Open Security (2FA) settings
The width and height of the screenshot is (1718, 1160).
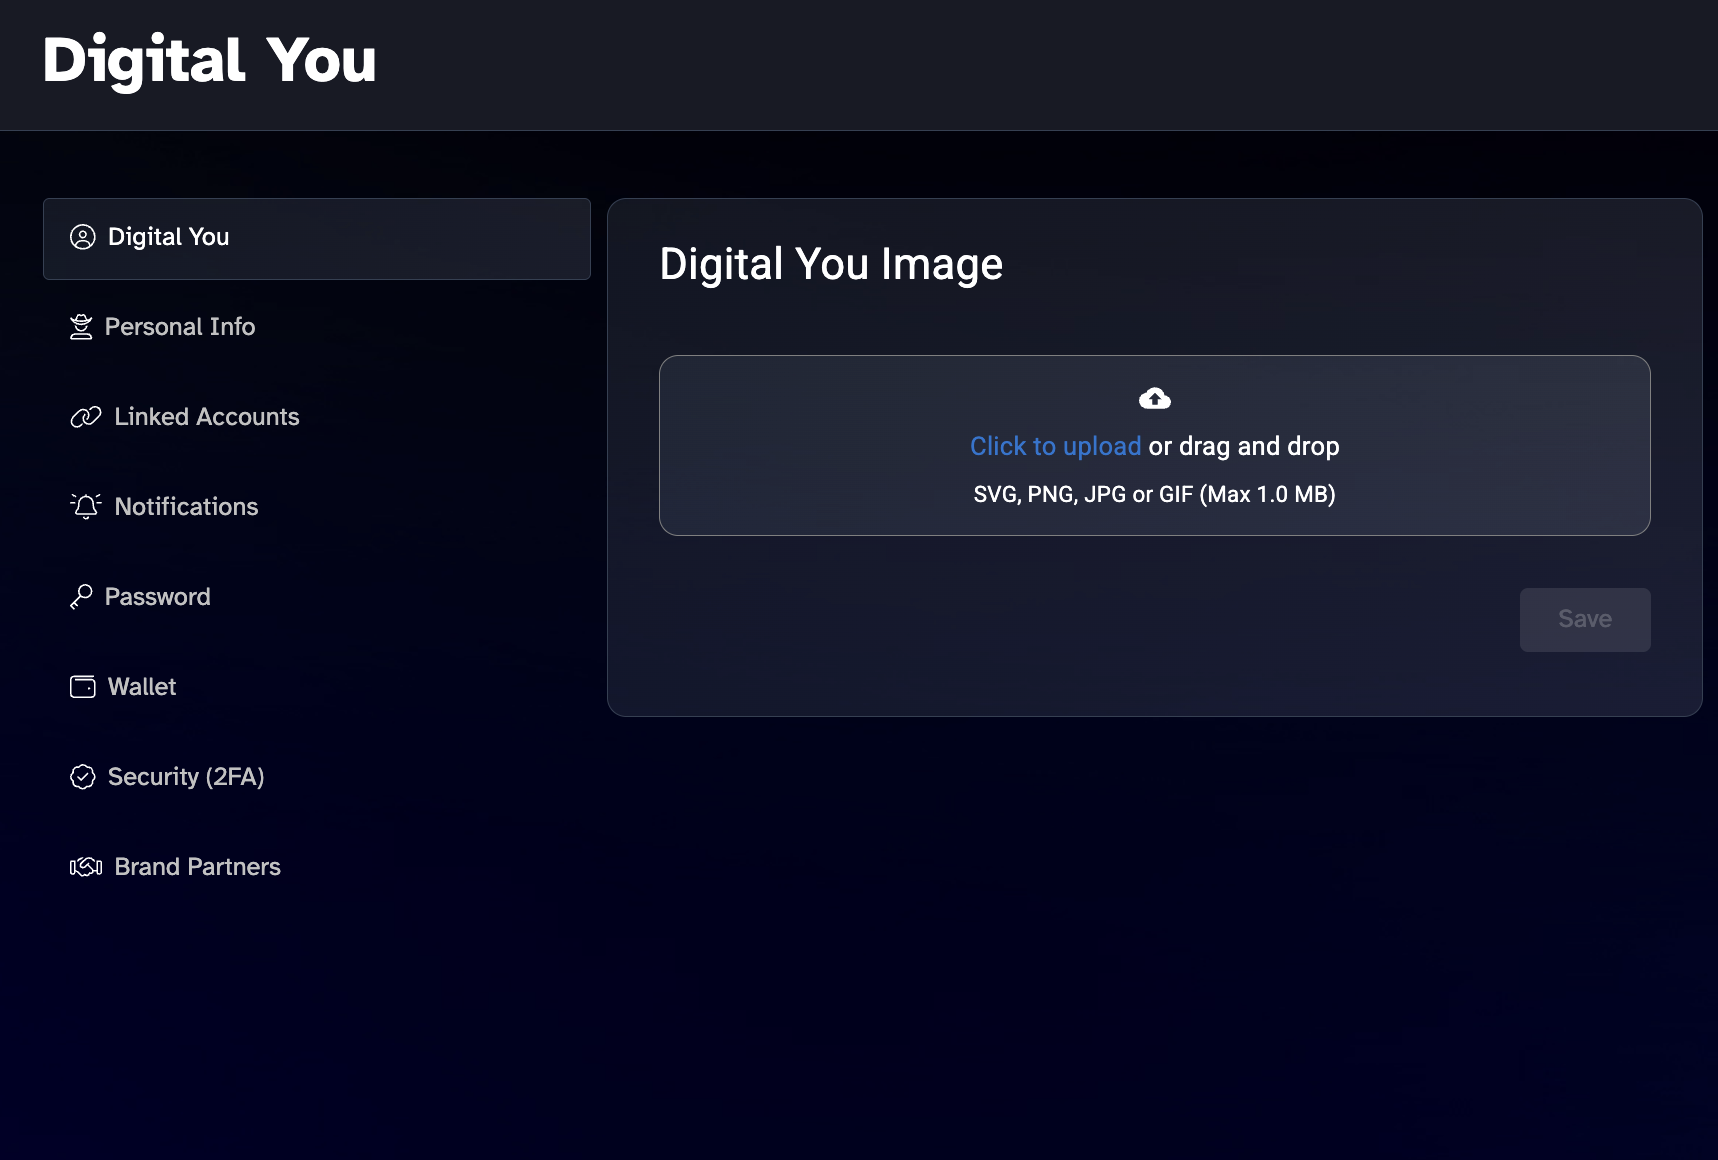click(x=317, y=777)
